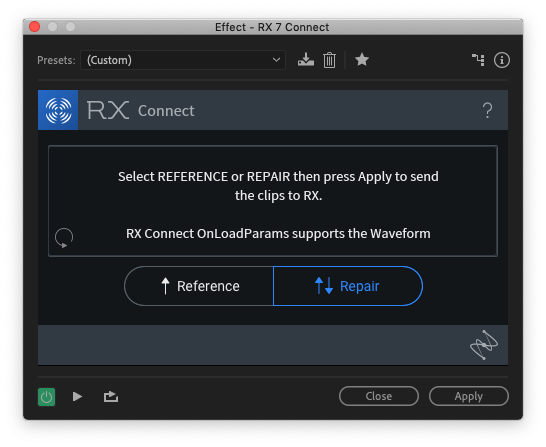Click the 'Effect - RX 7 Connect' title
This screenshot has width=546, height=447.
(x=272, y=27)
